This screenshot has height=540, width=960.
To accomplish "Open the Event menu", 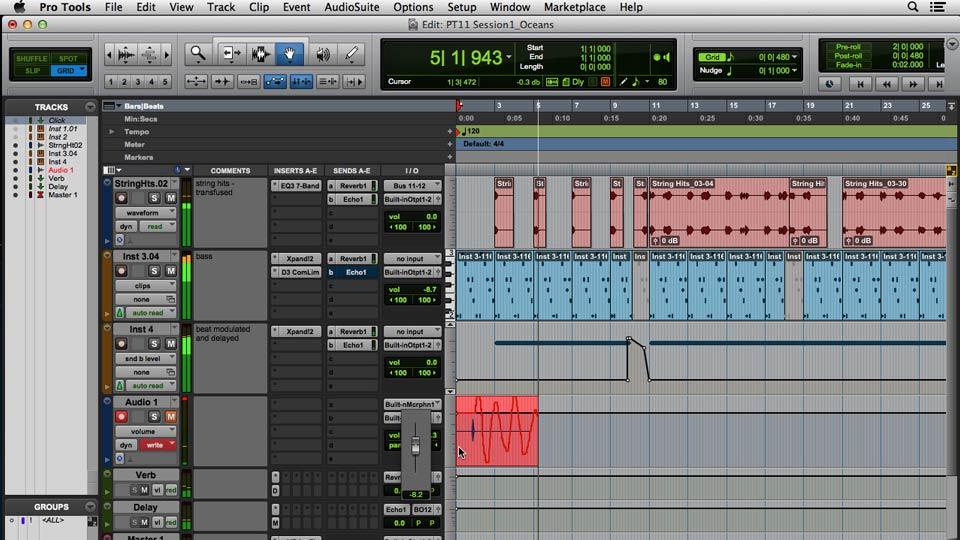I will (x=296, y=7).
